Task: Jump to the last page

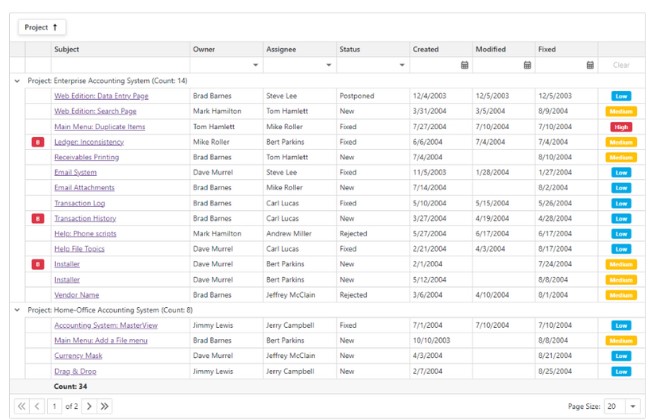Action: point(105,406)
